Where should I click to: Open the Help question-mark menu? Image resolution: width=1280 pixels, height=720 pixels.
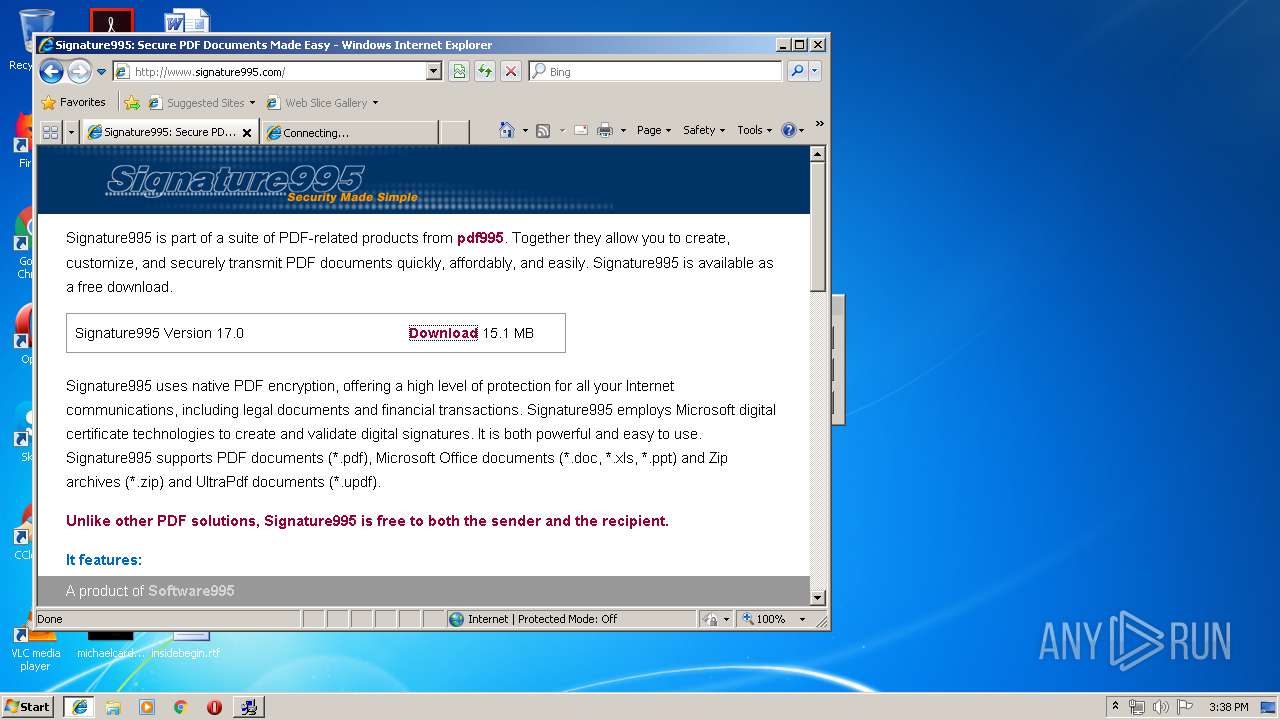[x=792, y=130]
